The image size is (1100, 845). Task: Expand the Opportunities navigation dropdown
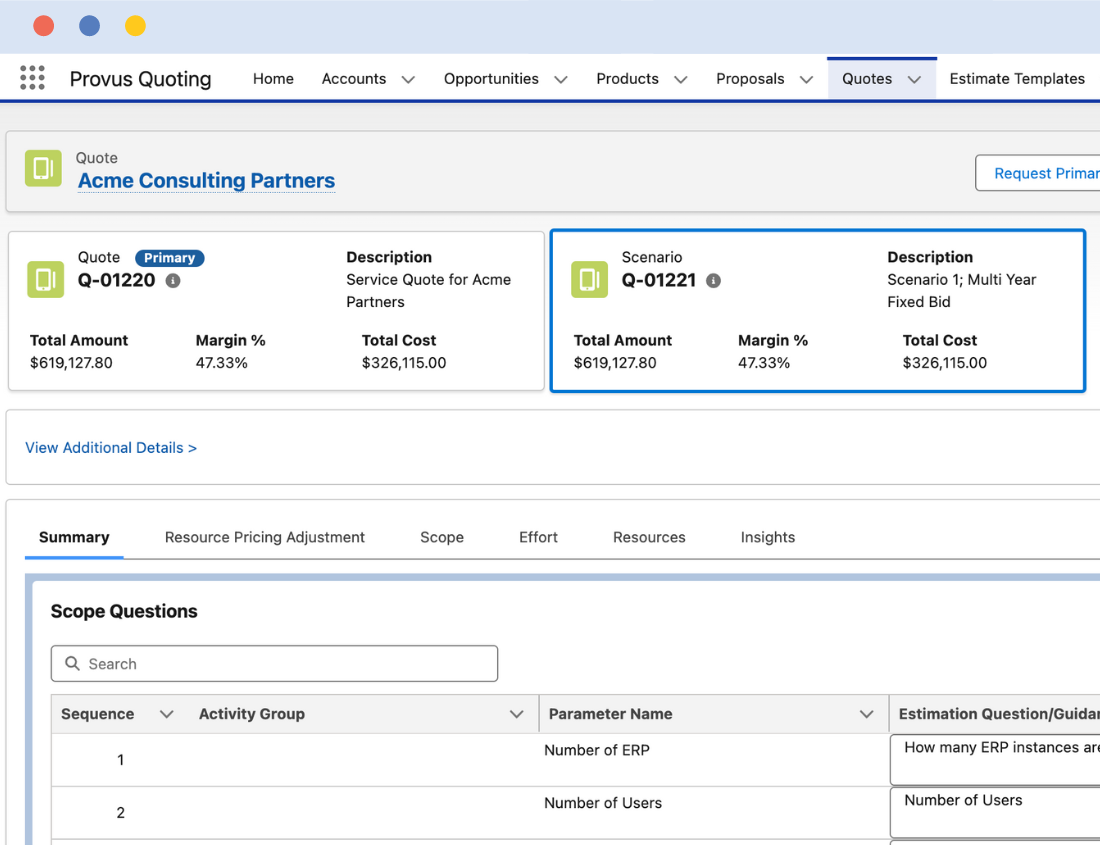(x=561, y=78)
